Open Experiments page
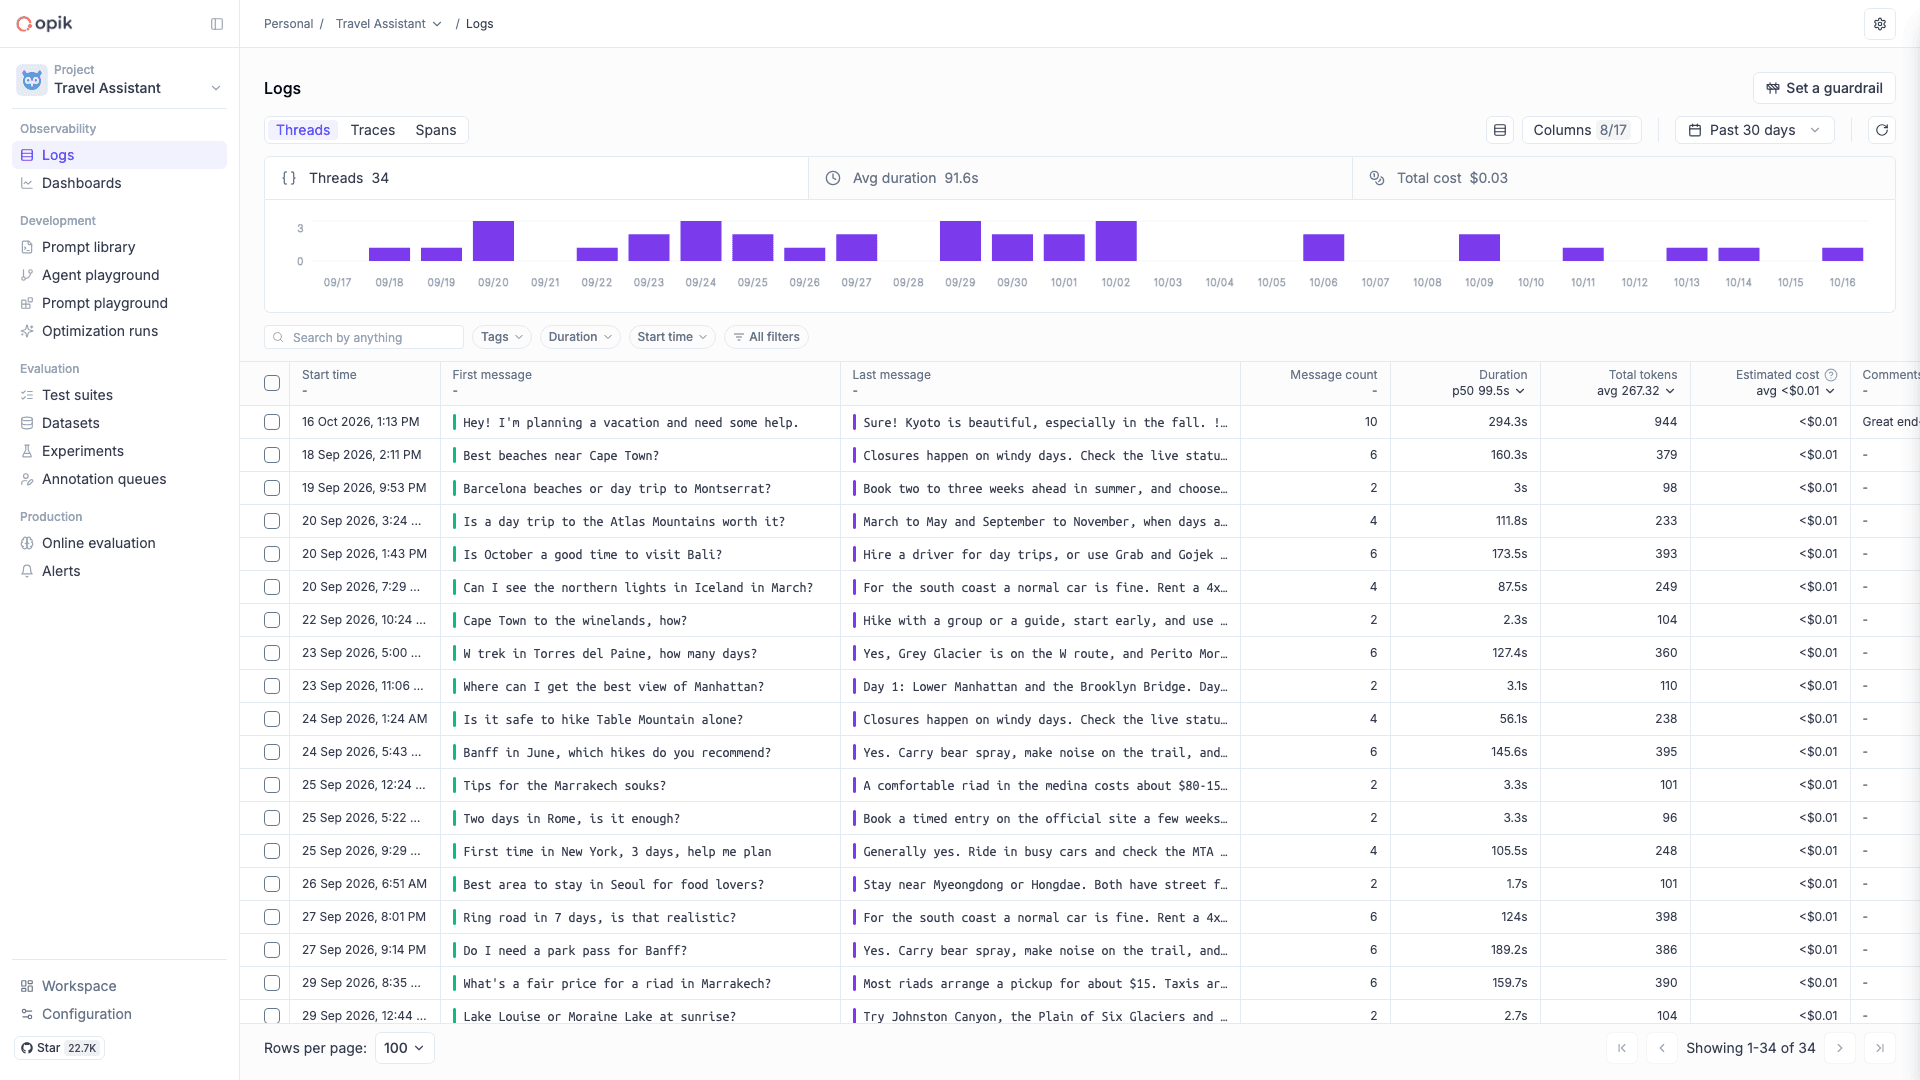Viewport: 1920px width, 1080px height. [x=120, y=451]
